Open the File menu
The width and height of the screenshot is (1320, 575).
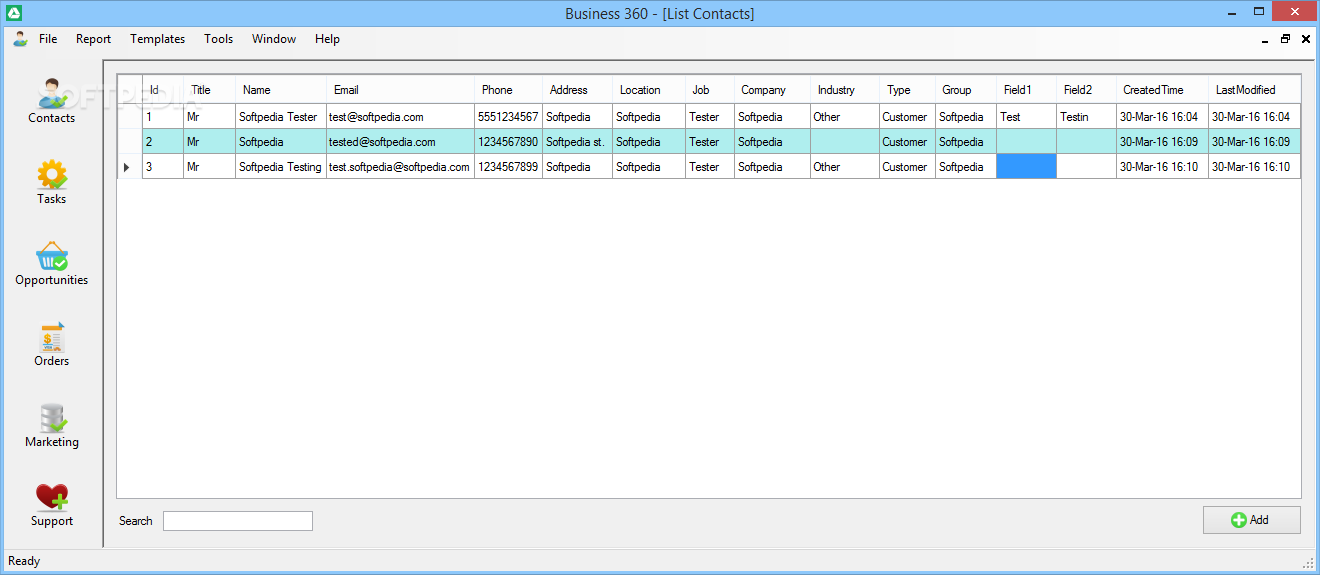(48, 39)
